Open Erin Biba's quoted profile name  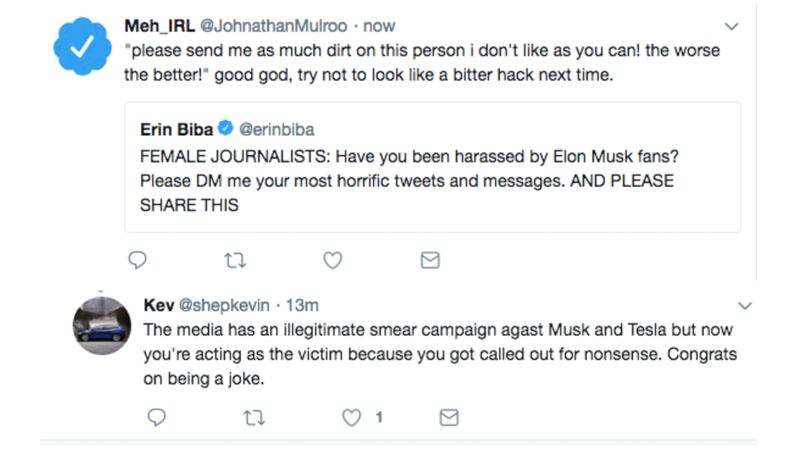click(x=176, y=128)
